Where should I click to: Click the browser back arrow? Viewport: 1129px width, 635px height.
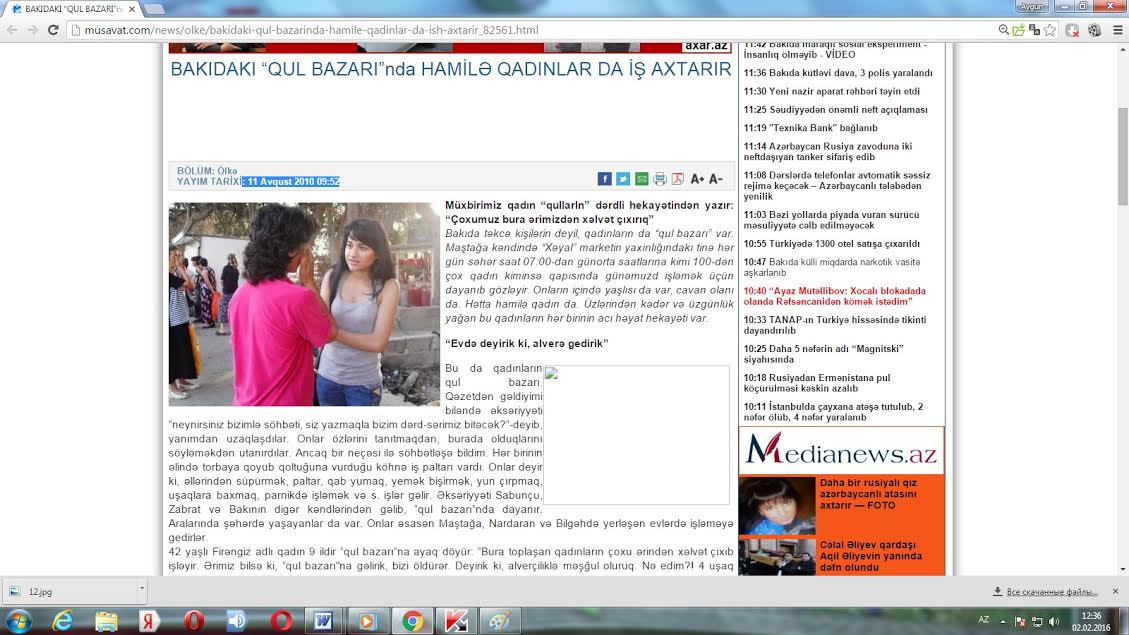click(12, 30)
